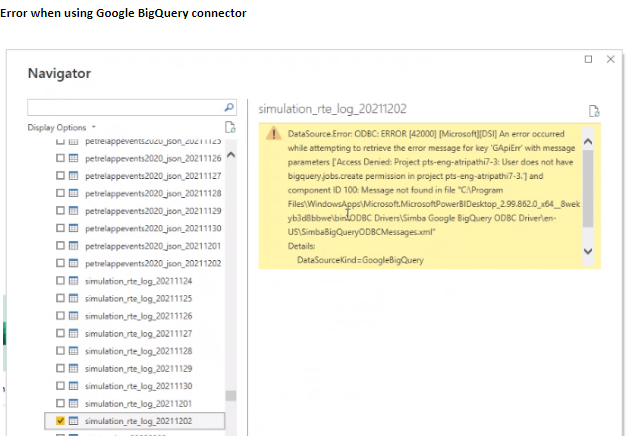Select the petrelappevents2020_json_20211129 row label
Image resolution: width=635 pixels, height=436 pixels.
click(x=153, y=211)
